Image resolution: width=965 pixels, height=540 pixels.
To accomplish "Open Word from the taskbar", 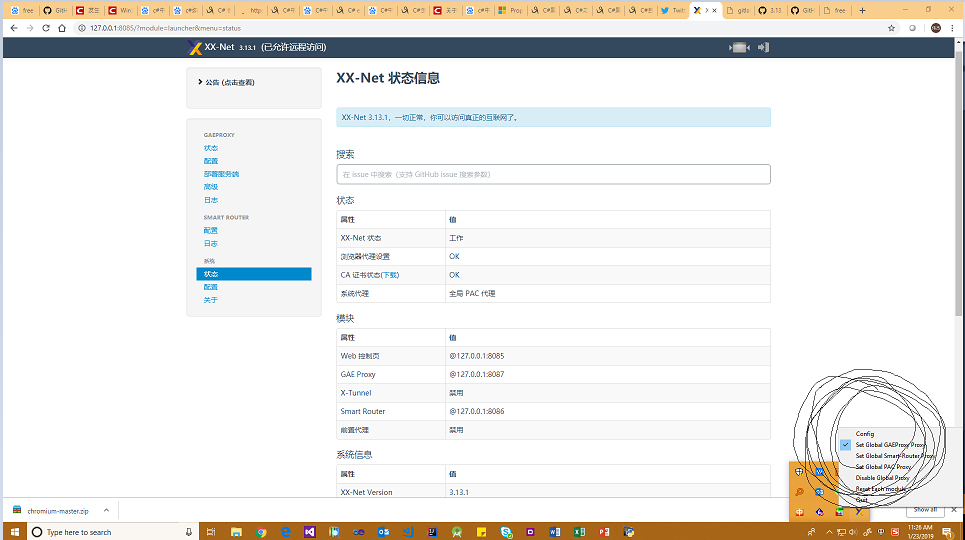I will pos(555,531).
